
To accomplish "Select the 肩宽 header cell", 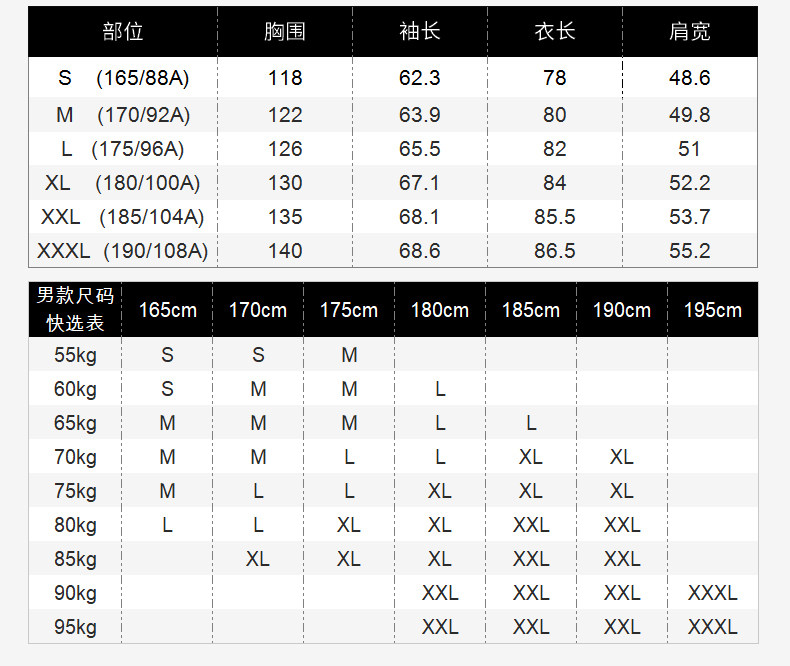I will [x=689, y=32].
